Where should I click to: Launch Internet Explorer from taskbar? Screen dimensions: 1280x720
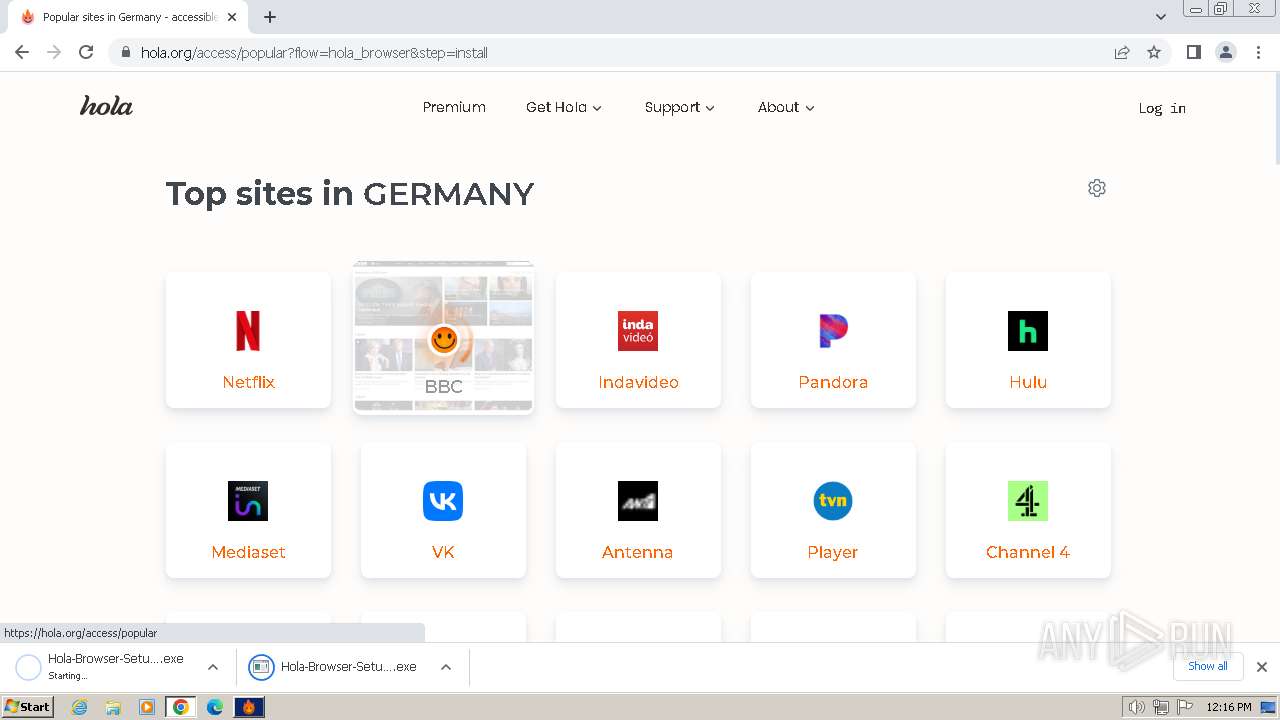tap(80, 707)
